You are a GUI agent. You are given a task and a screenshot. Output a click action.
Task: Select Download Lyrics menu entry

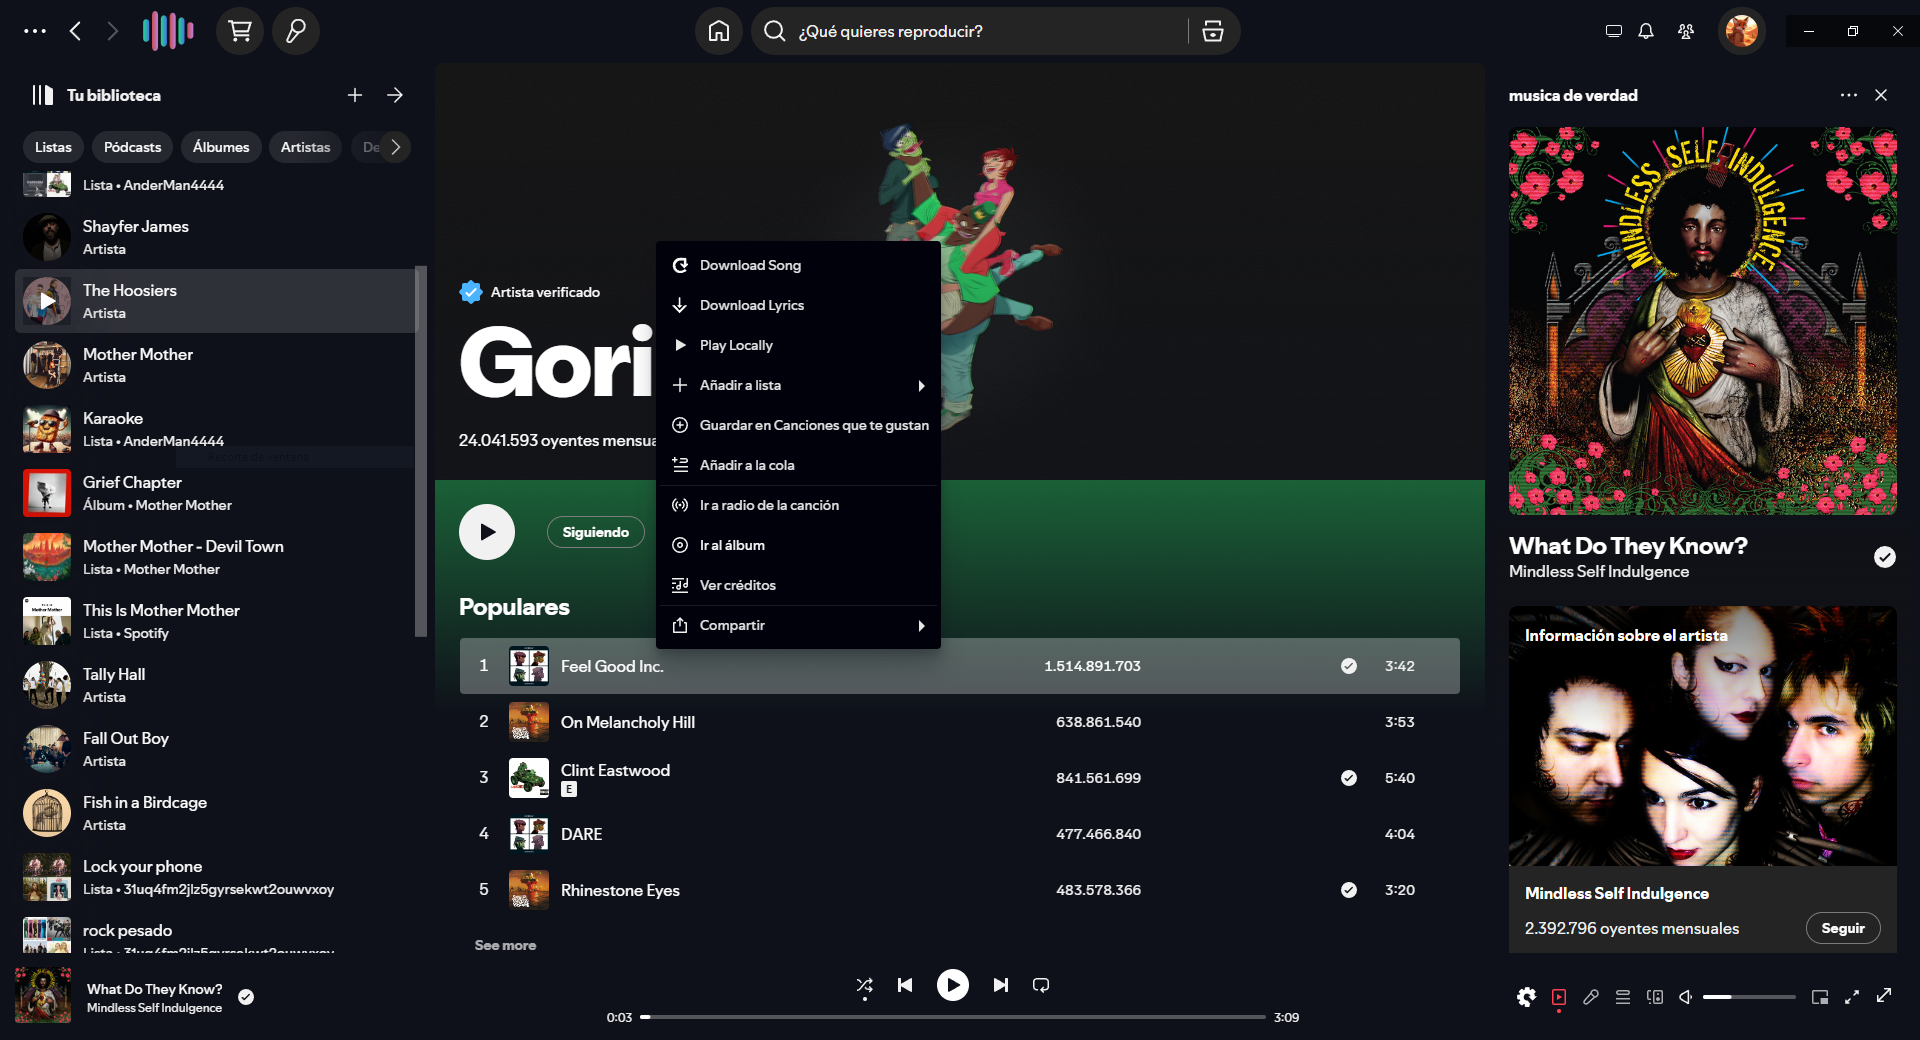(x=798, y=305)
